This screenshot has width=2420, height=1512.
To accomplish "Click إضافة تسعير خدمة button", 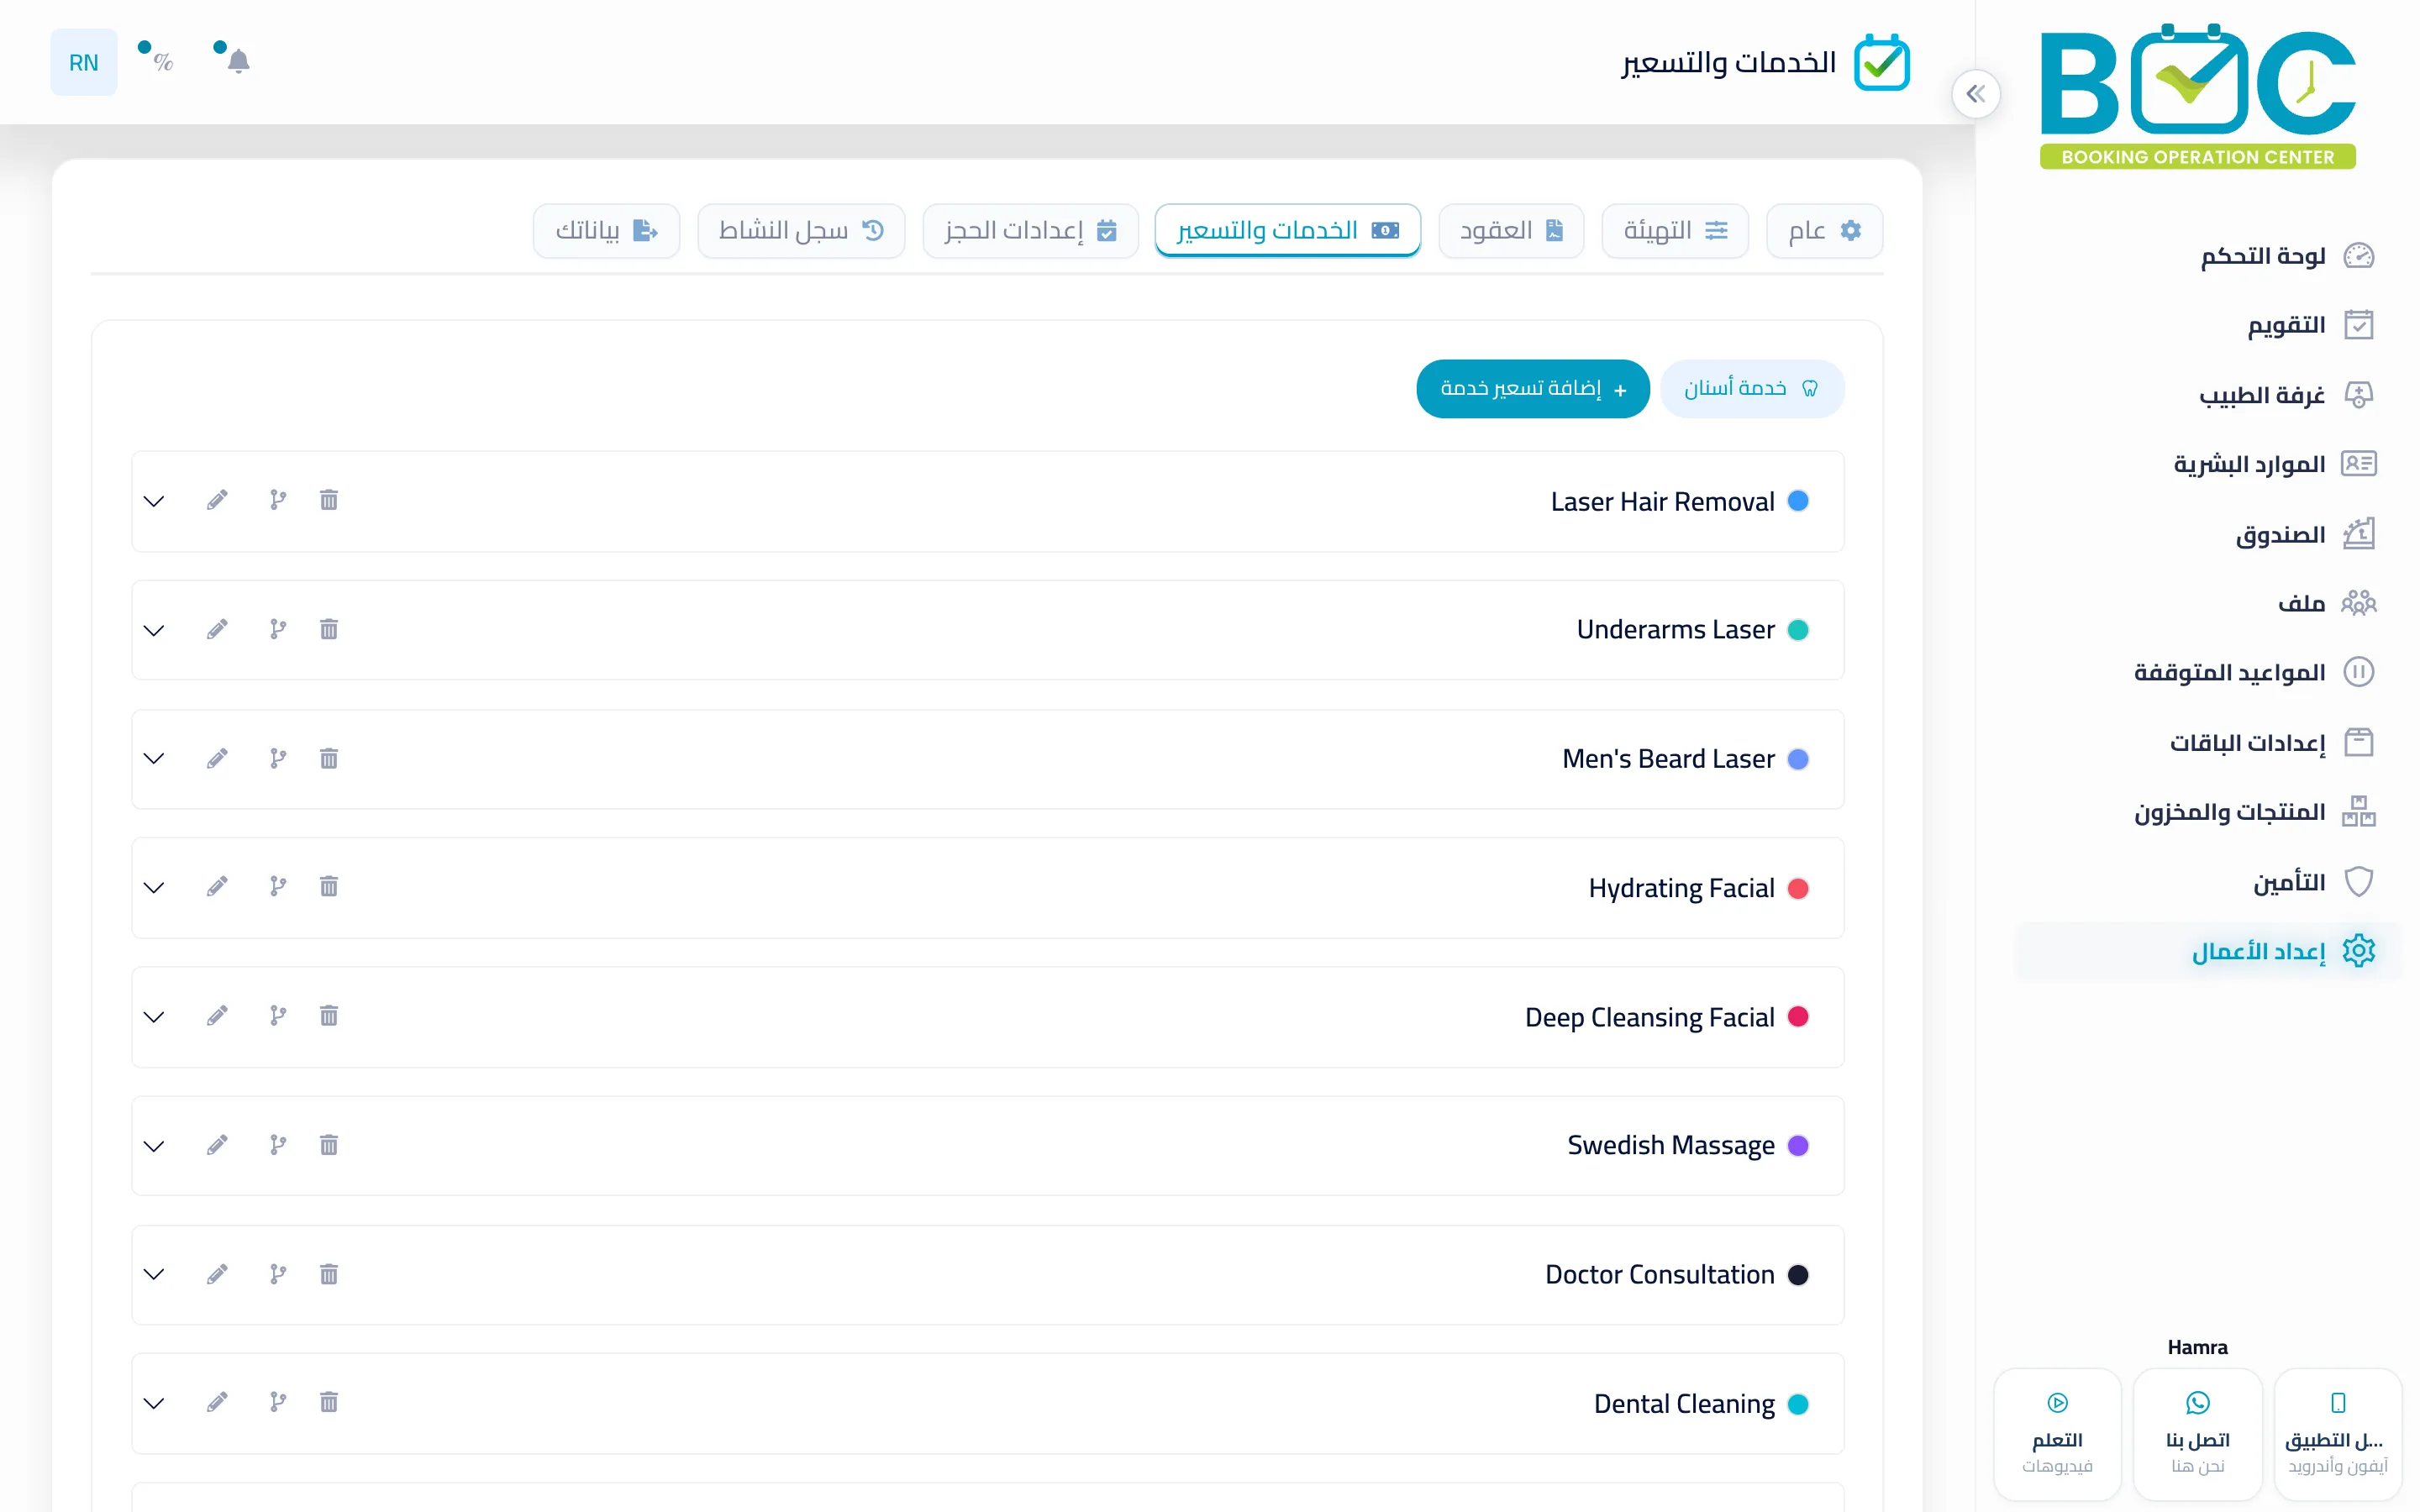I will click(1532, 388).
